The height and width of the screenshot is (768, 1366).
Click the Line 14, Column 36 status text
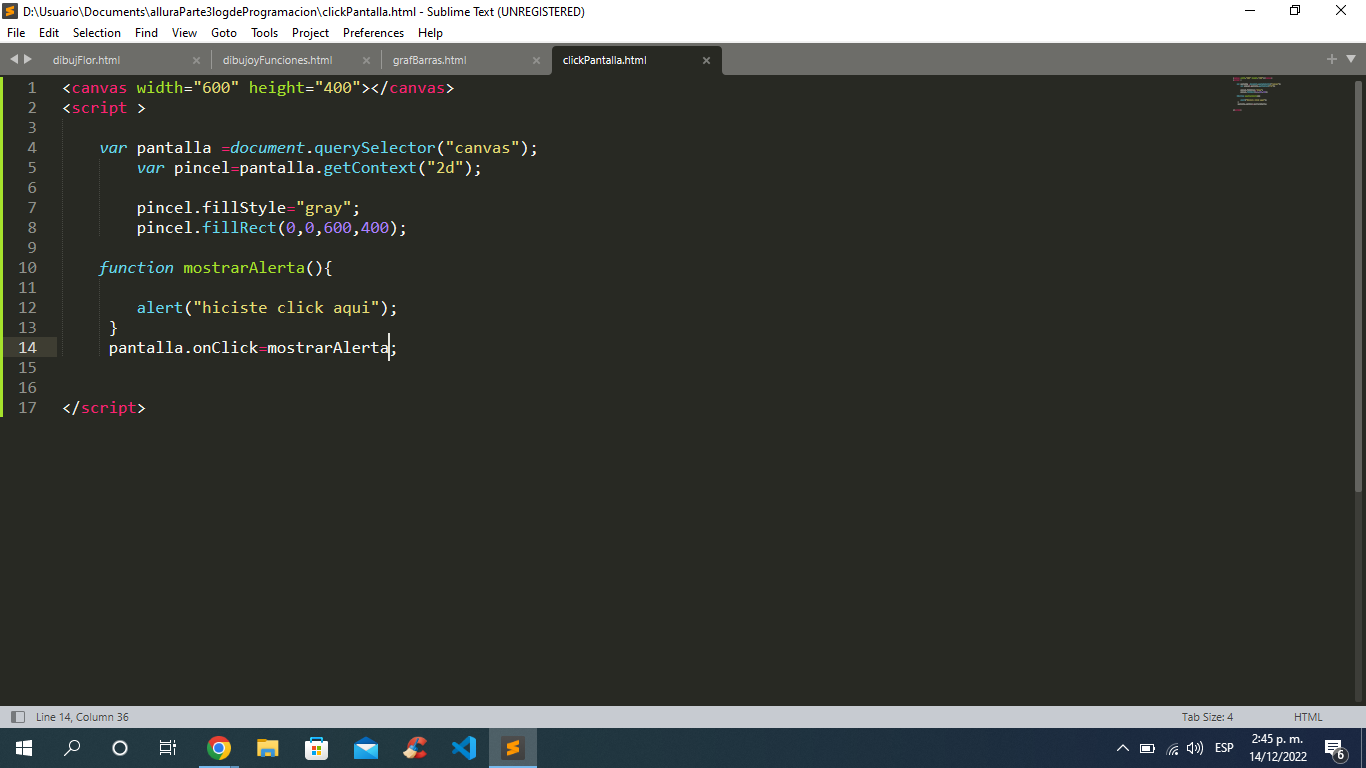(82, 717)
